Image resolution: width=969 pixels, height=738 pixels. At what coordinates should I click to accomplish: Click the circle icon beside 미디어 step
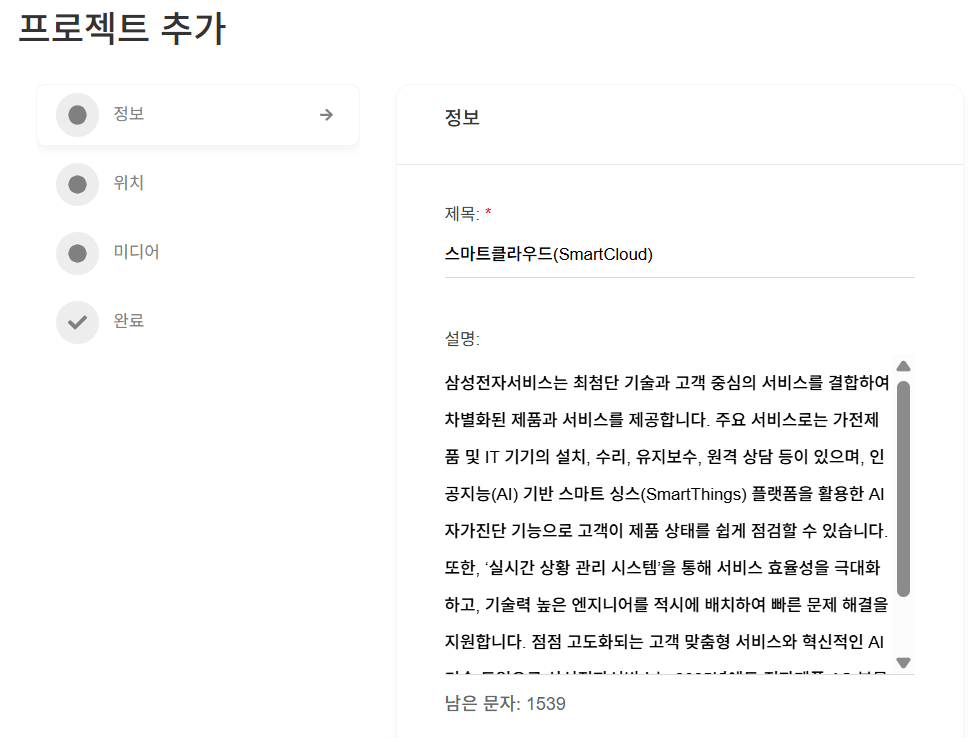point(77,253)
